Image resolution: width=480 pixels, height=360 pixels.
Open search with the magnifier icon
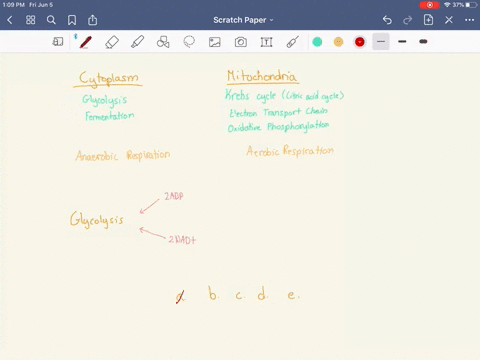tap(51, 20)
